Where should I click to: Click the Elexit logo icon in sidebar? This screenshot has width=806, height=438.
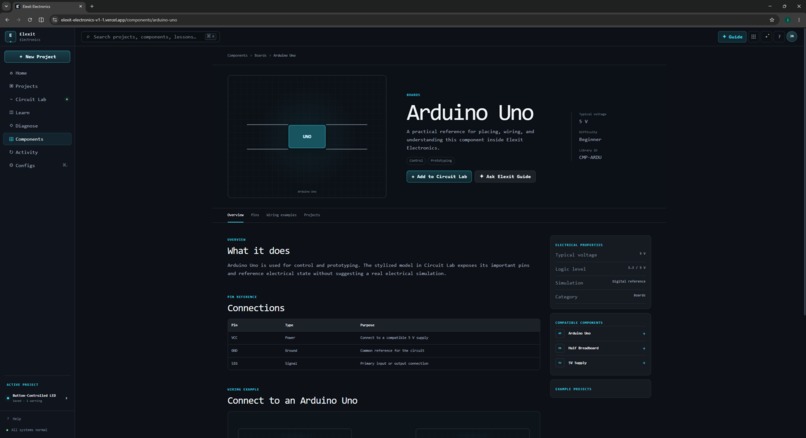tap(10, 36)
